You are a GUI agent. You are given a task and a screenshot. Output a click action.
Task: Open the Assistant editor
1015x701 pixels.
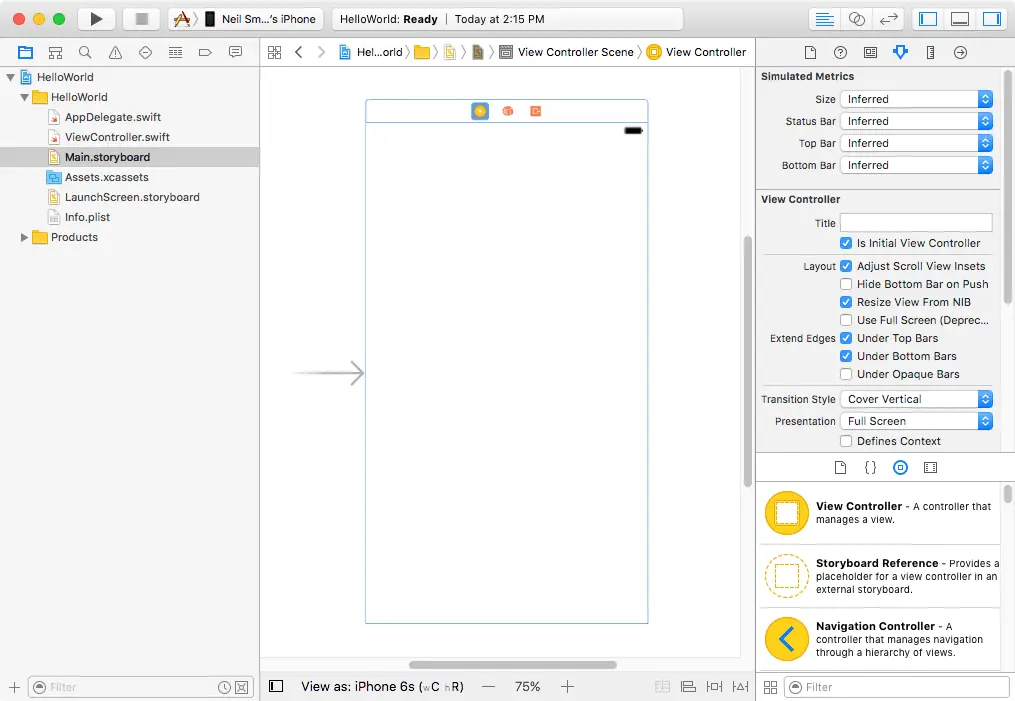(x=856, y=19)
